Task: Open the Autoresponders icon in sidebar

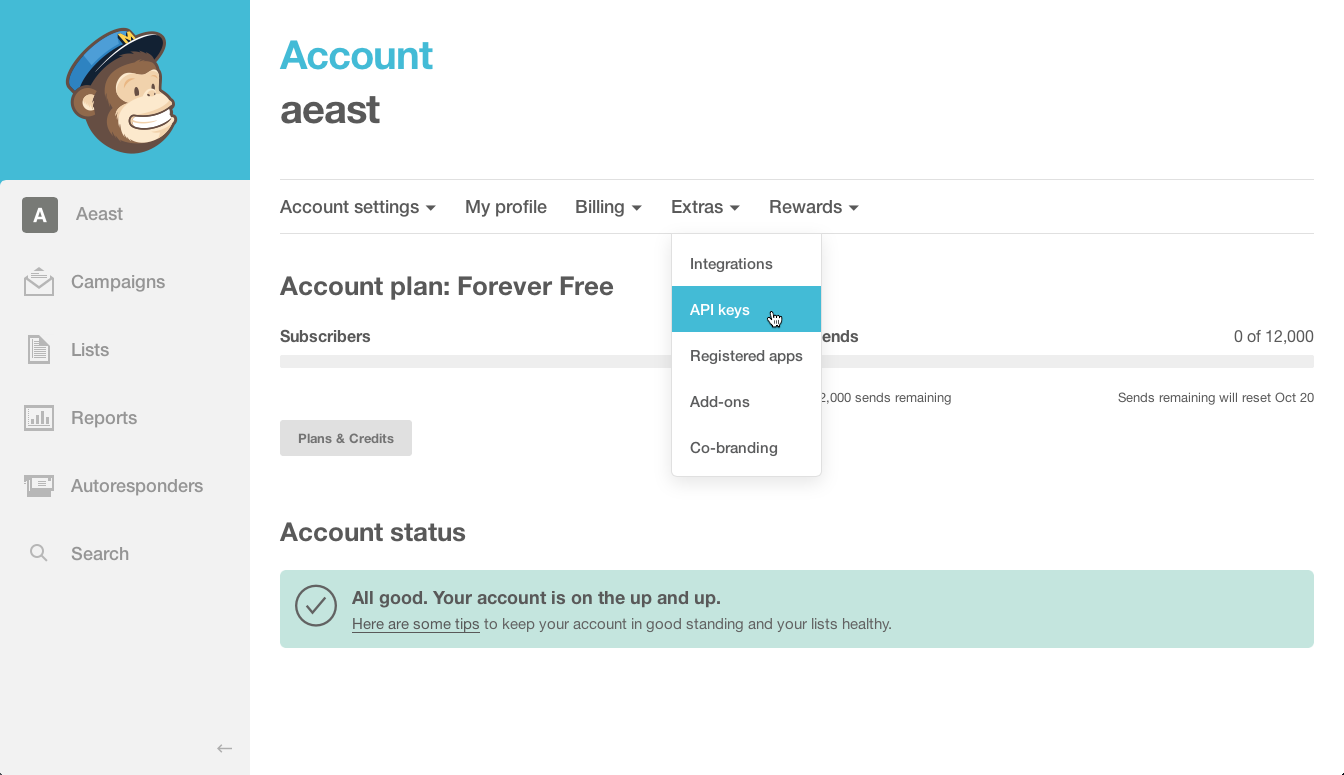Action: 39,486
